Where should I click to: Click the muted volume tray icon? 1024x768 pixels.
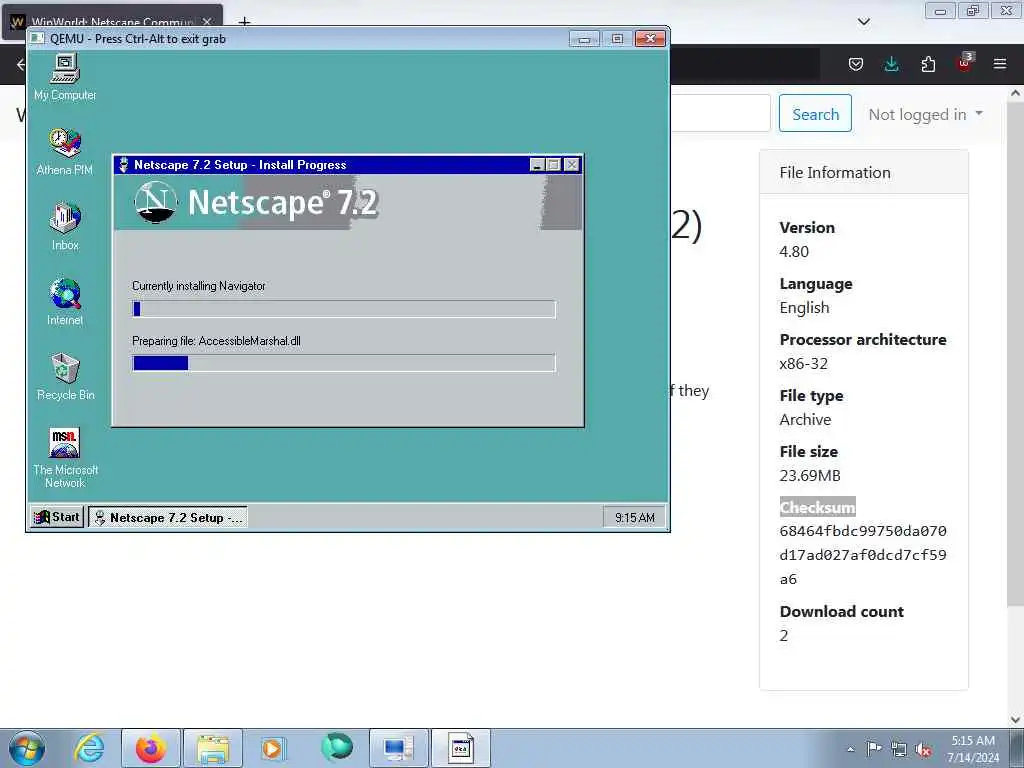pos(923,750)
